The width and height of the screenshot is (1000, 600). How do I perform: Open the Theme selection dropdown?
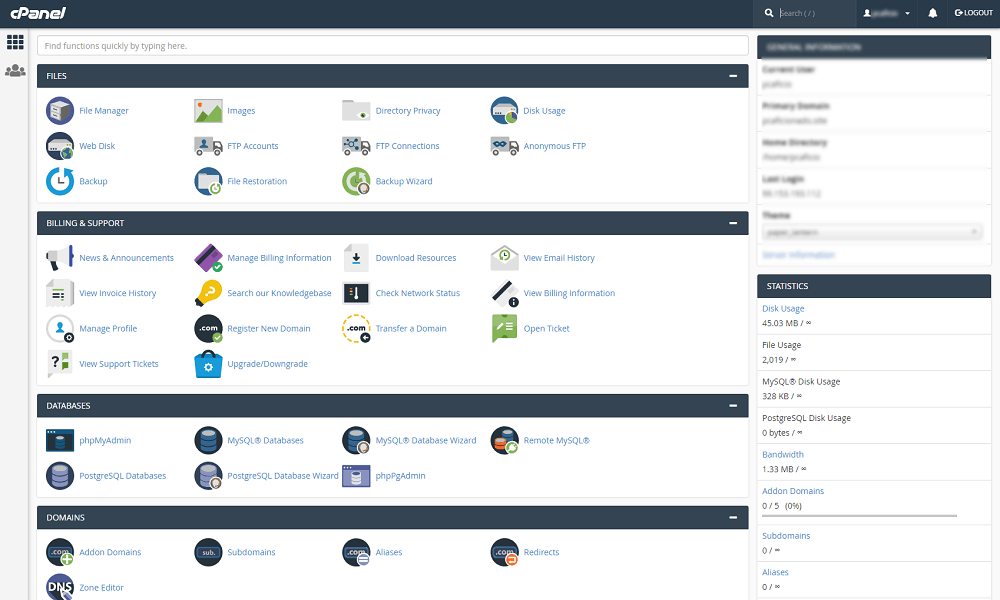click(x=872, y=233)
